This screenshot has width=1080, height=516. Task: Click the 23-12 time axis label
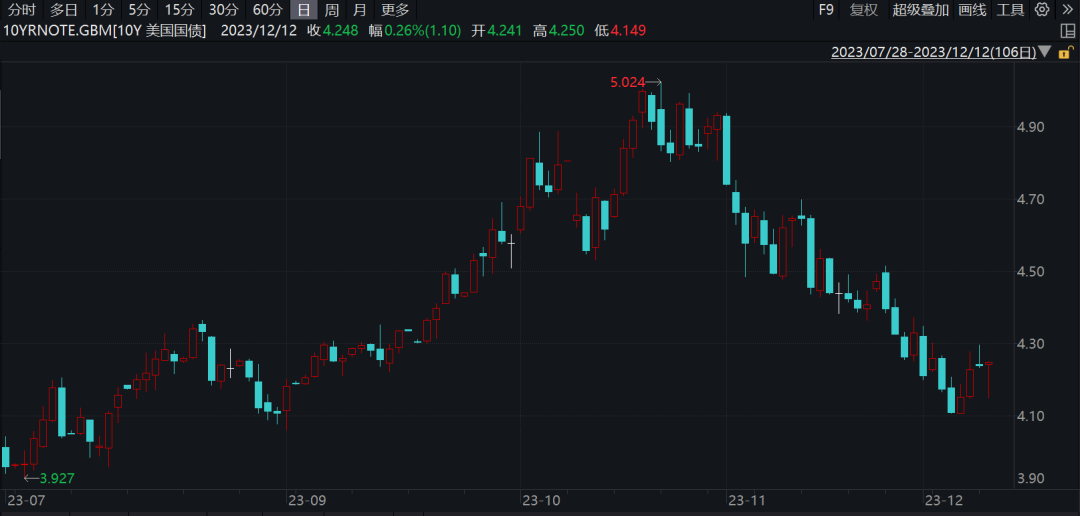pyautogui.click(x=943, y=499)
